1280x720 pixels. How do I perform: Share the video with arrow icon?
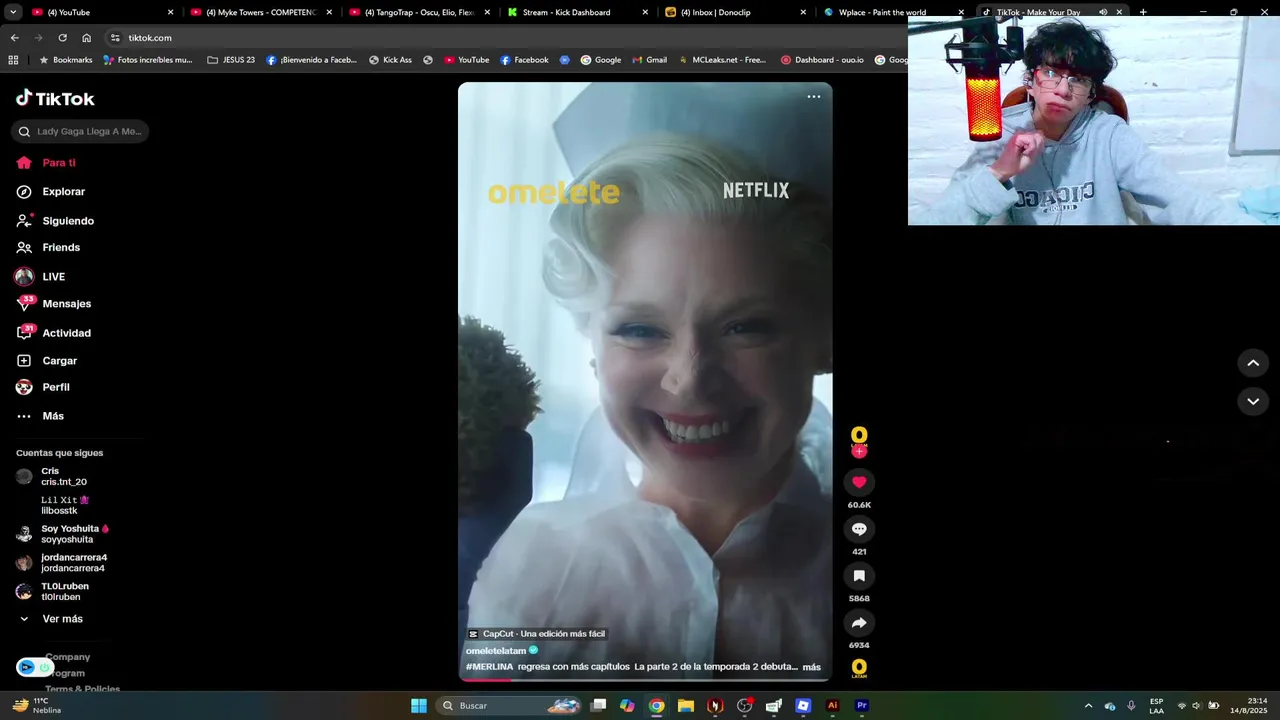859,623
